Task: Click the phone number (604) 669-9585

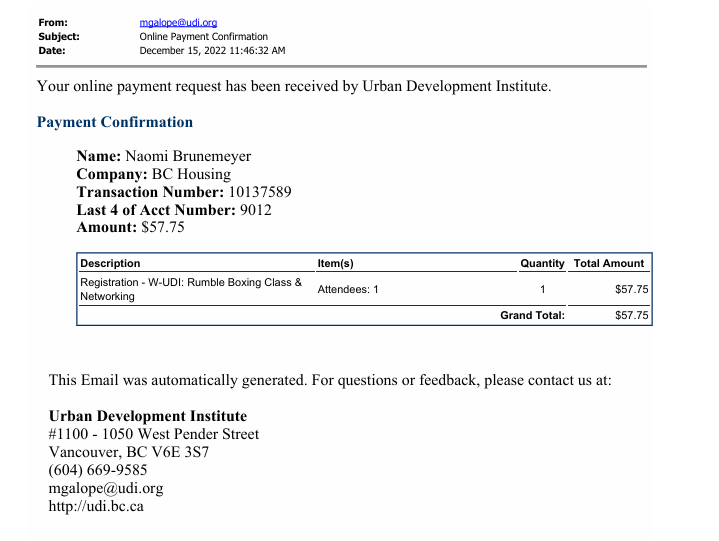Action: 98,470
